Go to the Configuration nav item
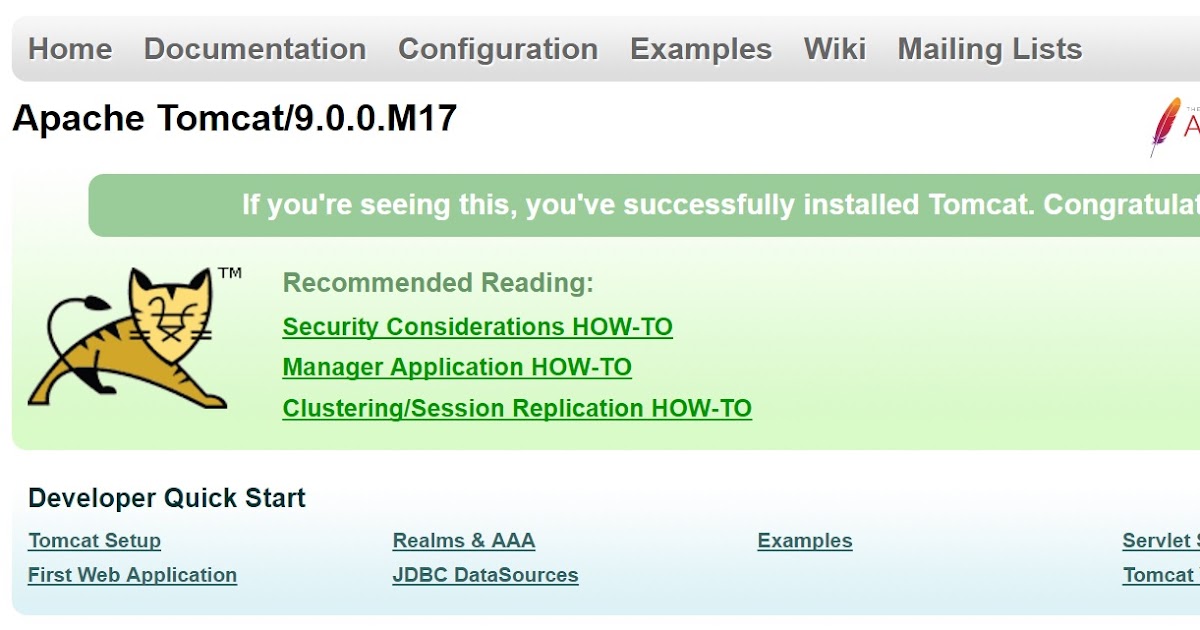 [x=498, y=49]
